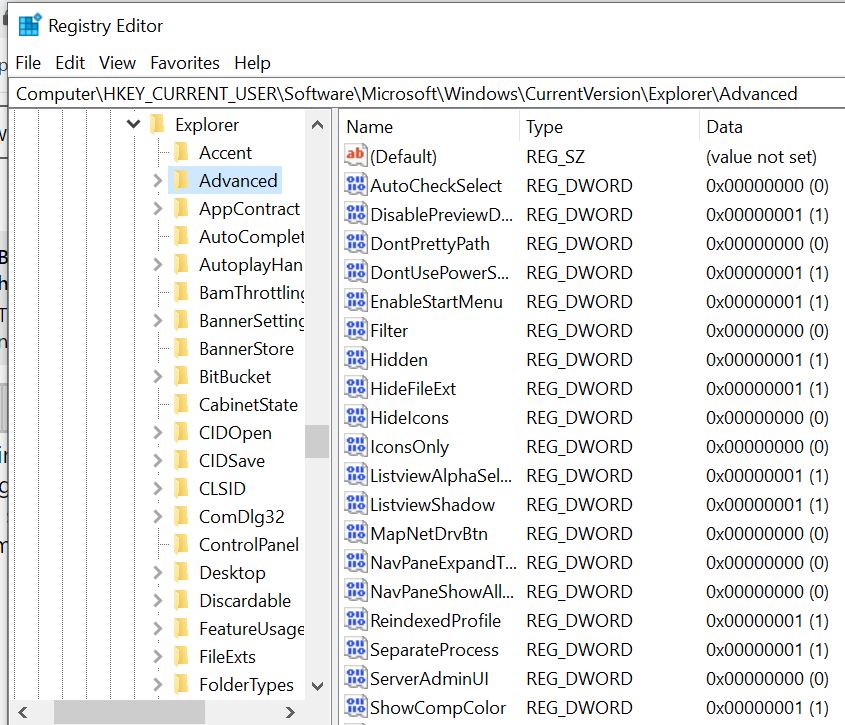The image size is (845, 725).
Task: Click the SeparateProcess DWORD icon
Action: pyautogui.click(x=356, y=649)
